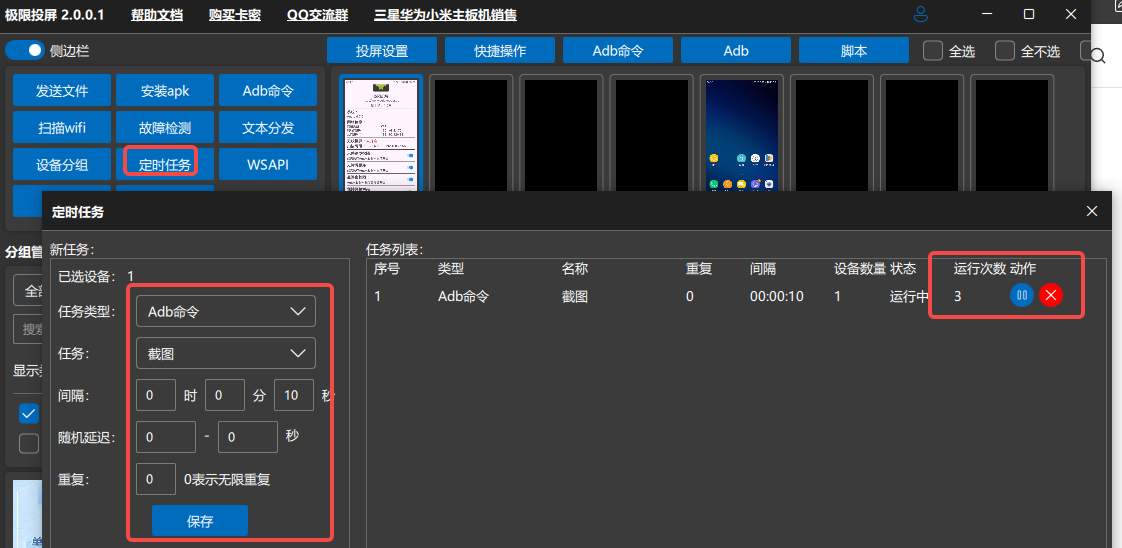Click the 发送文件 button
The width and height of the screenshot is (1122, 548).
tap(62, 91)
